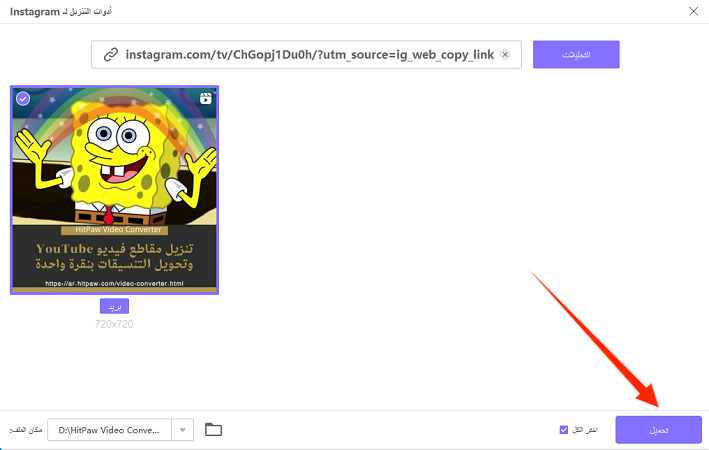Clear the Instagram URL with the x icon
Viewport: 709px width, 450px height.
tap(505, 55)
